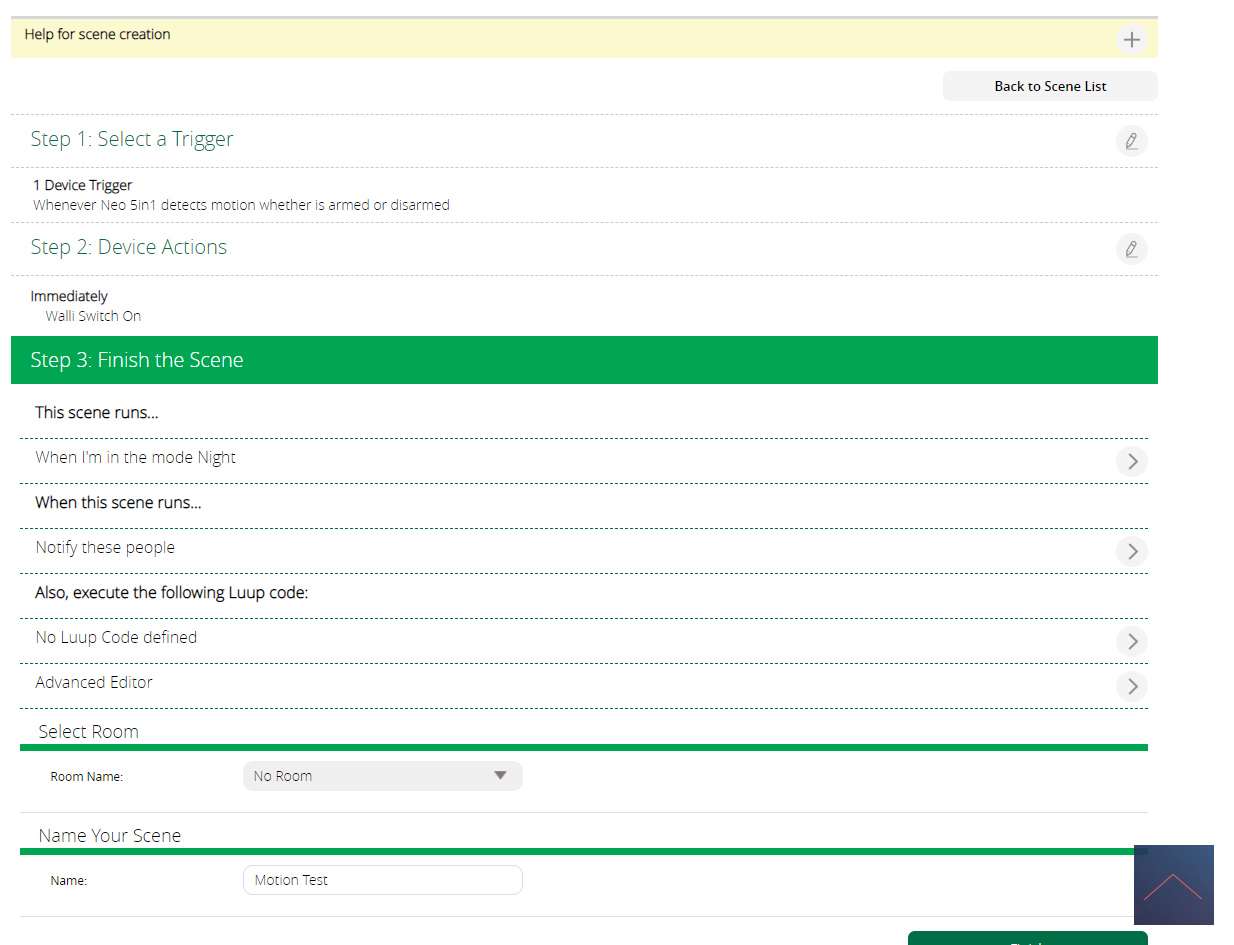Expand the Step 1: Select a Trigger section
This screenshot has height=945, width=1234.
132,139
